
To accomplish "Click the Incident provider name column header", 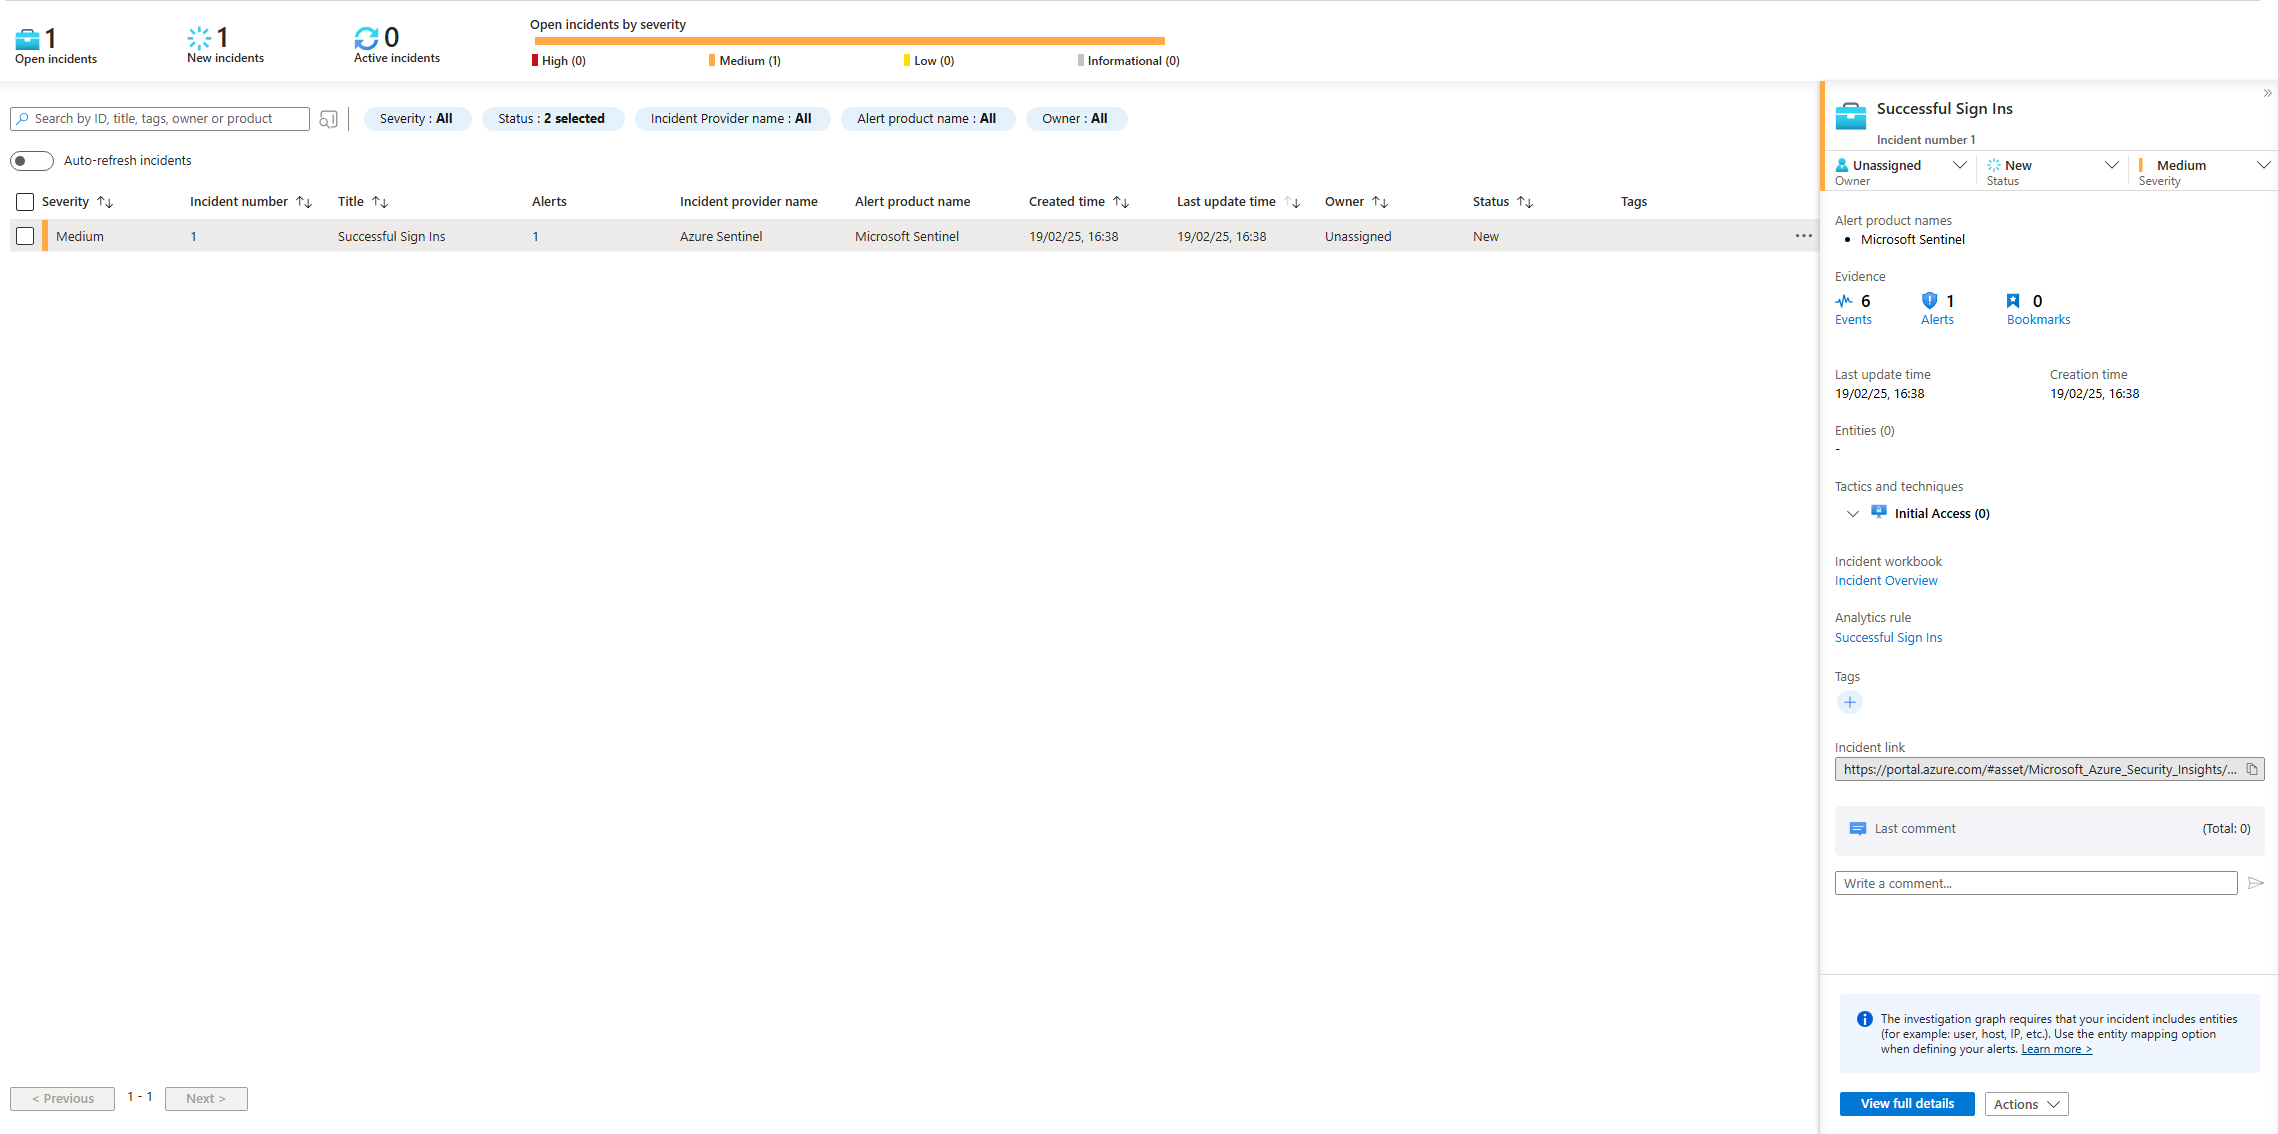I will 749,202.
